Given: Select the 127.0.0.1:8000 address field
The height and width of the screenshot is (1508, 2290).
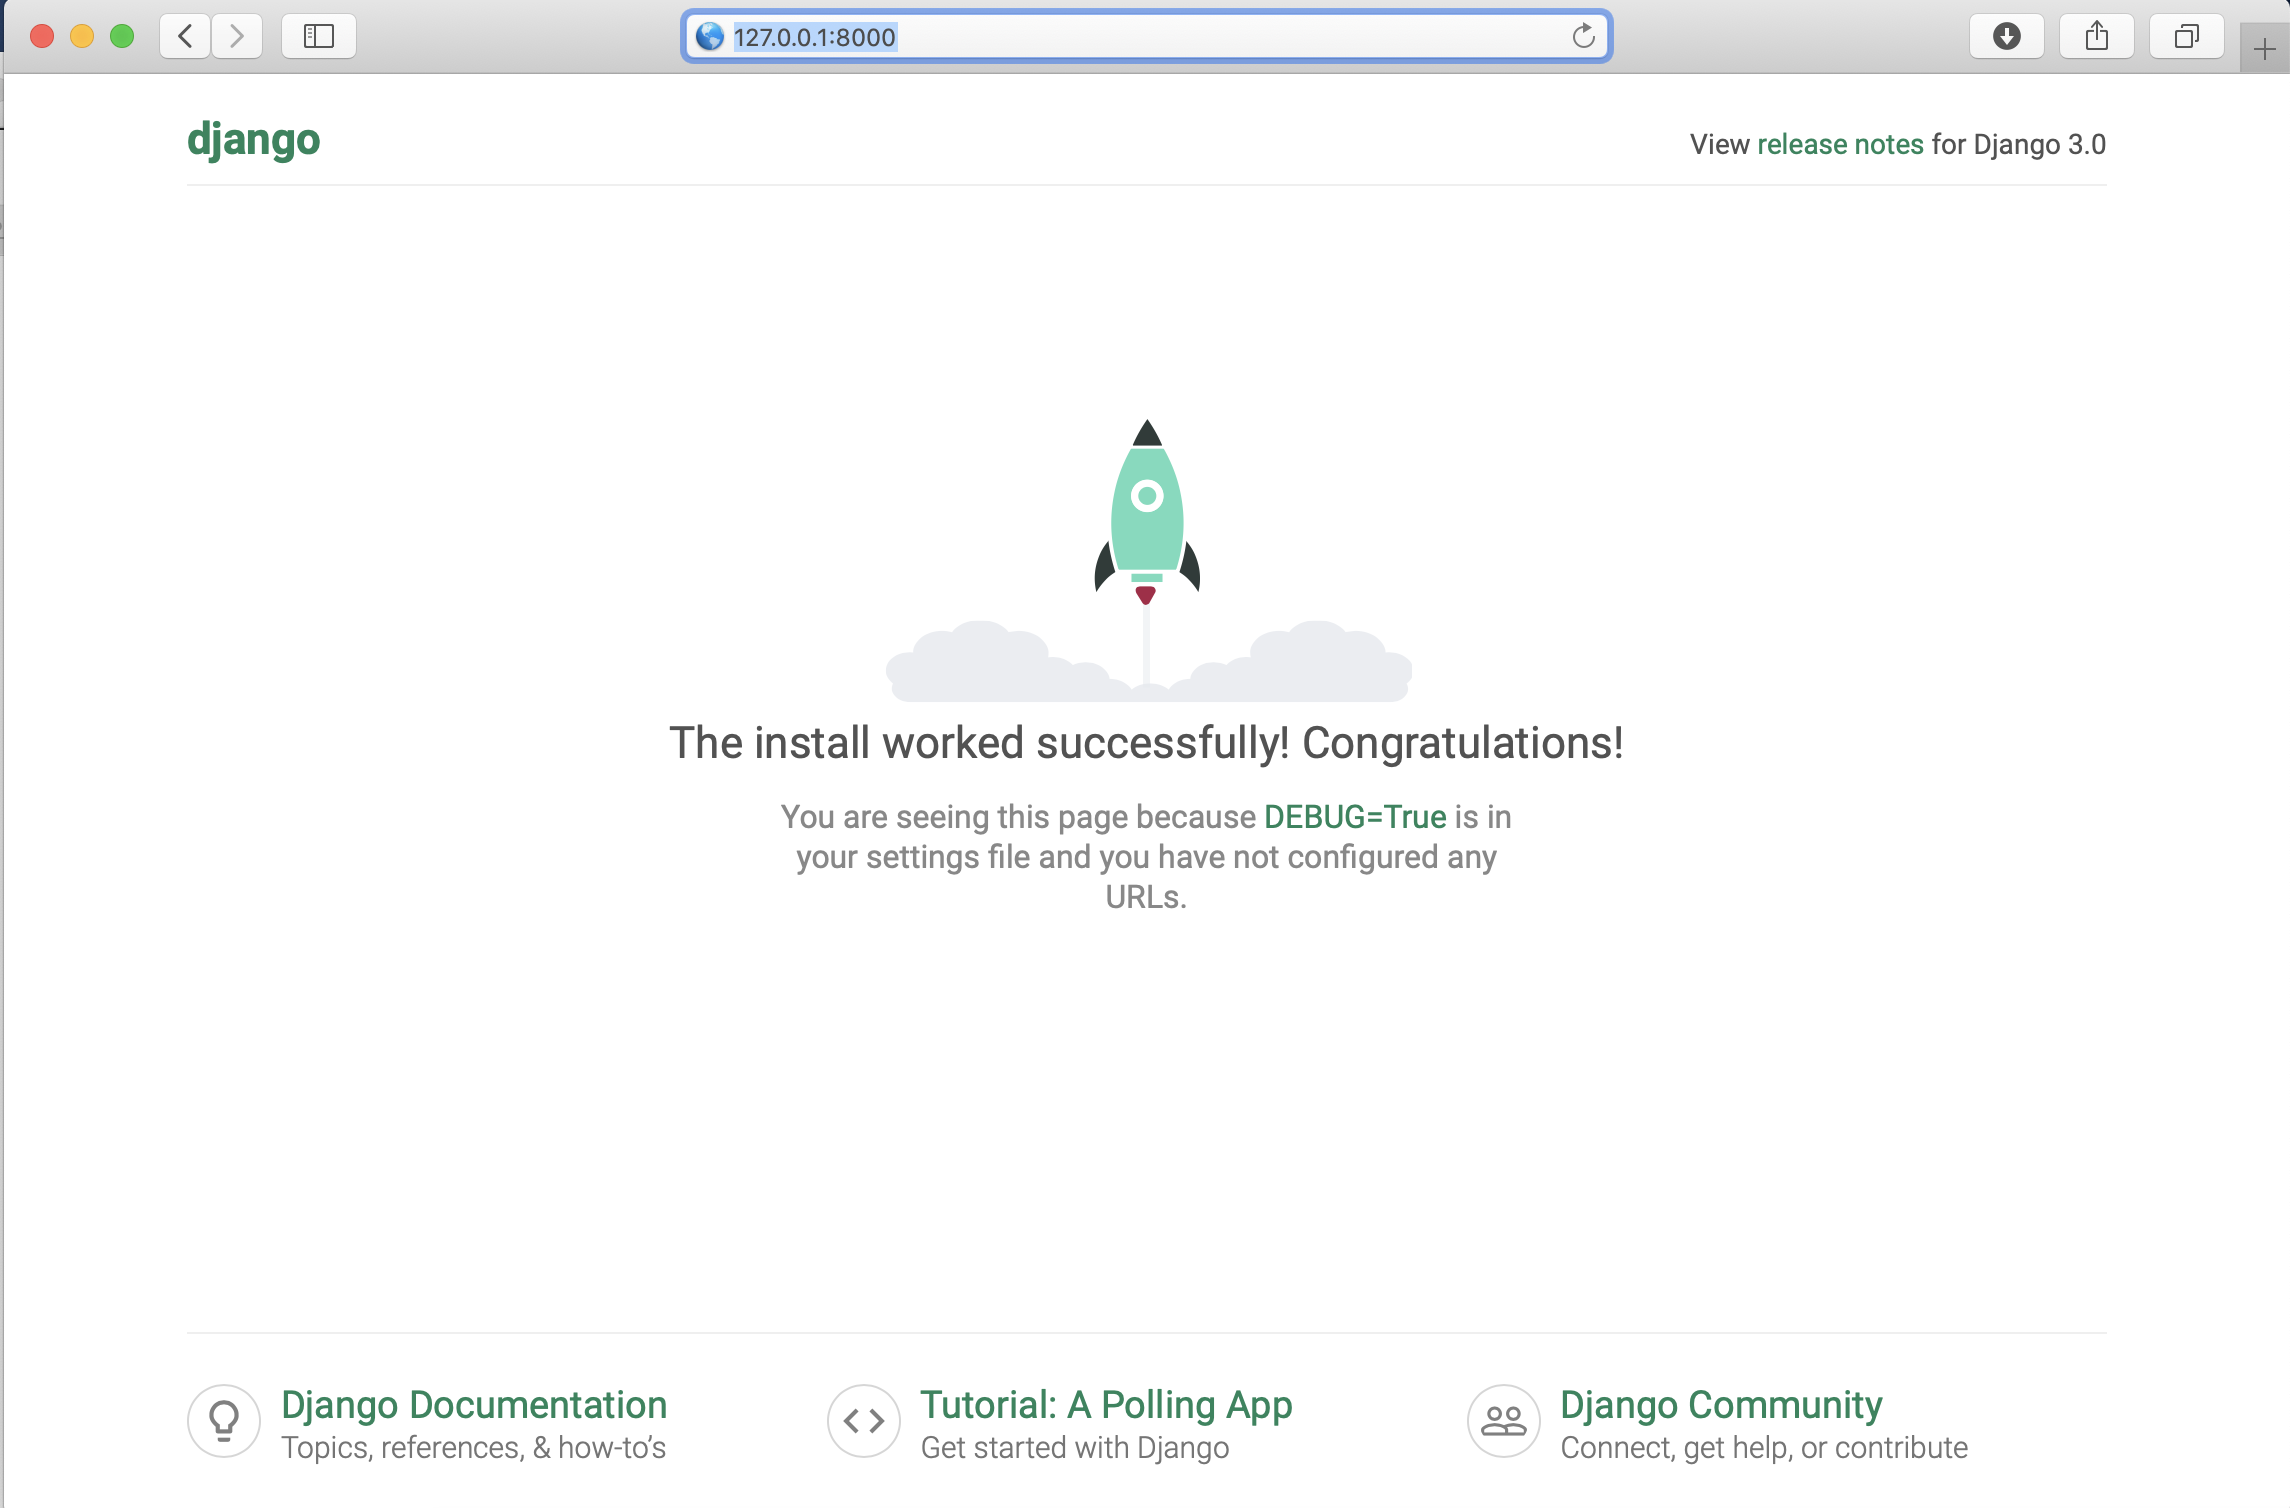Looking at the screenshot, I should coord(1100,37).
